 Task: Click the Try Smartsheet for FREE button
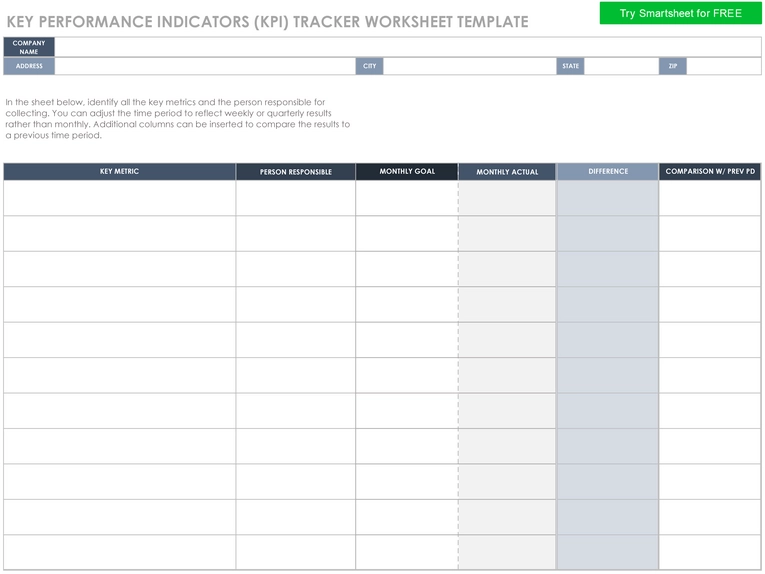(x=680, y=13)
